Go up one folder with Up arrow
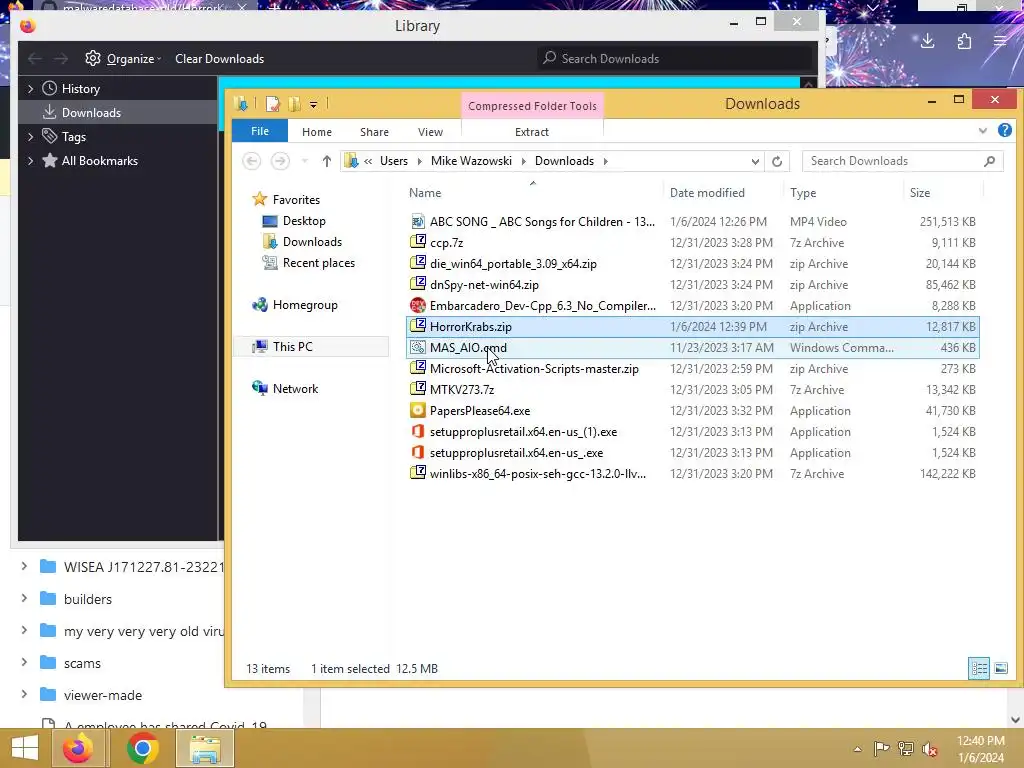The height and width of the screenshot is (768, 1024). (x=327, y=161)
